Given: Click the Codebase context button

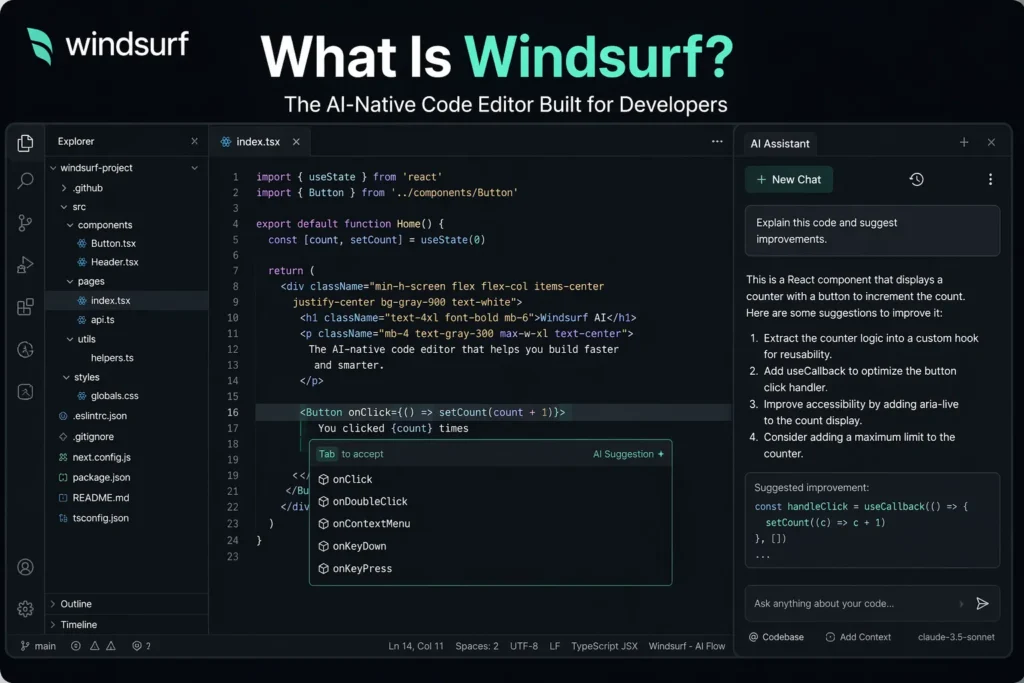Looking at the screenshot, I should 776,637.
